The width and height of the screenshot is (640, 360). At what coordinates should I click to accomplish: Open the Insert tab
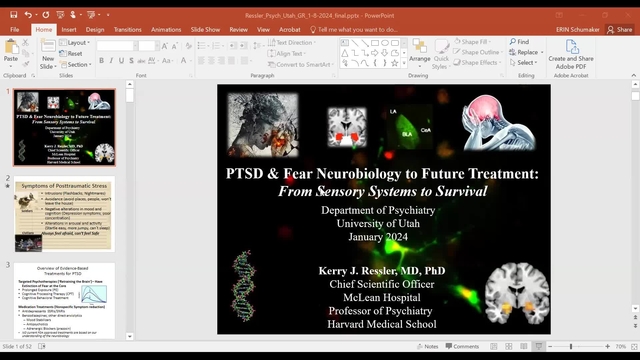pyautogui.click(x=69, y=29)
